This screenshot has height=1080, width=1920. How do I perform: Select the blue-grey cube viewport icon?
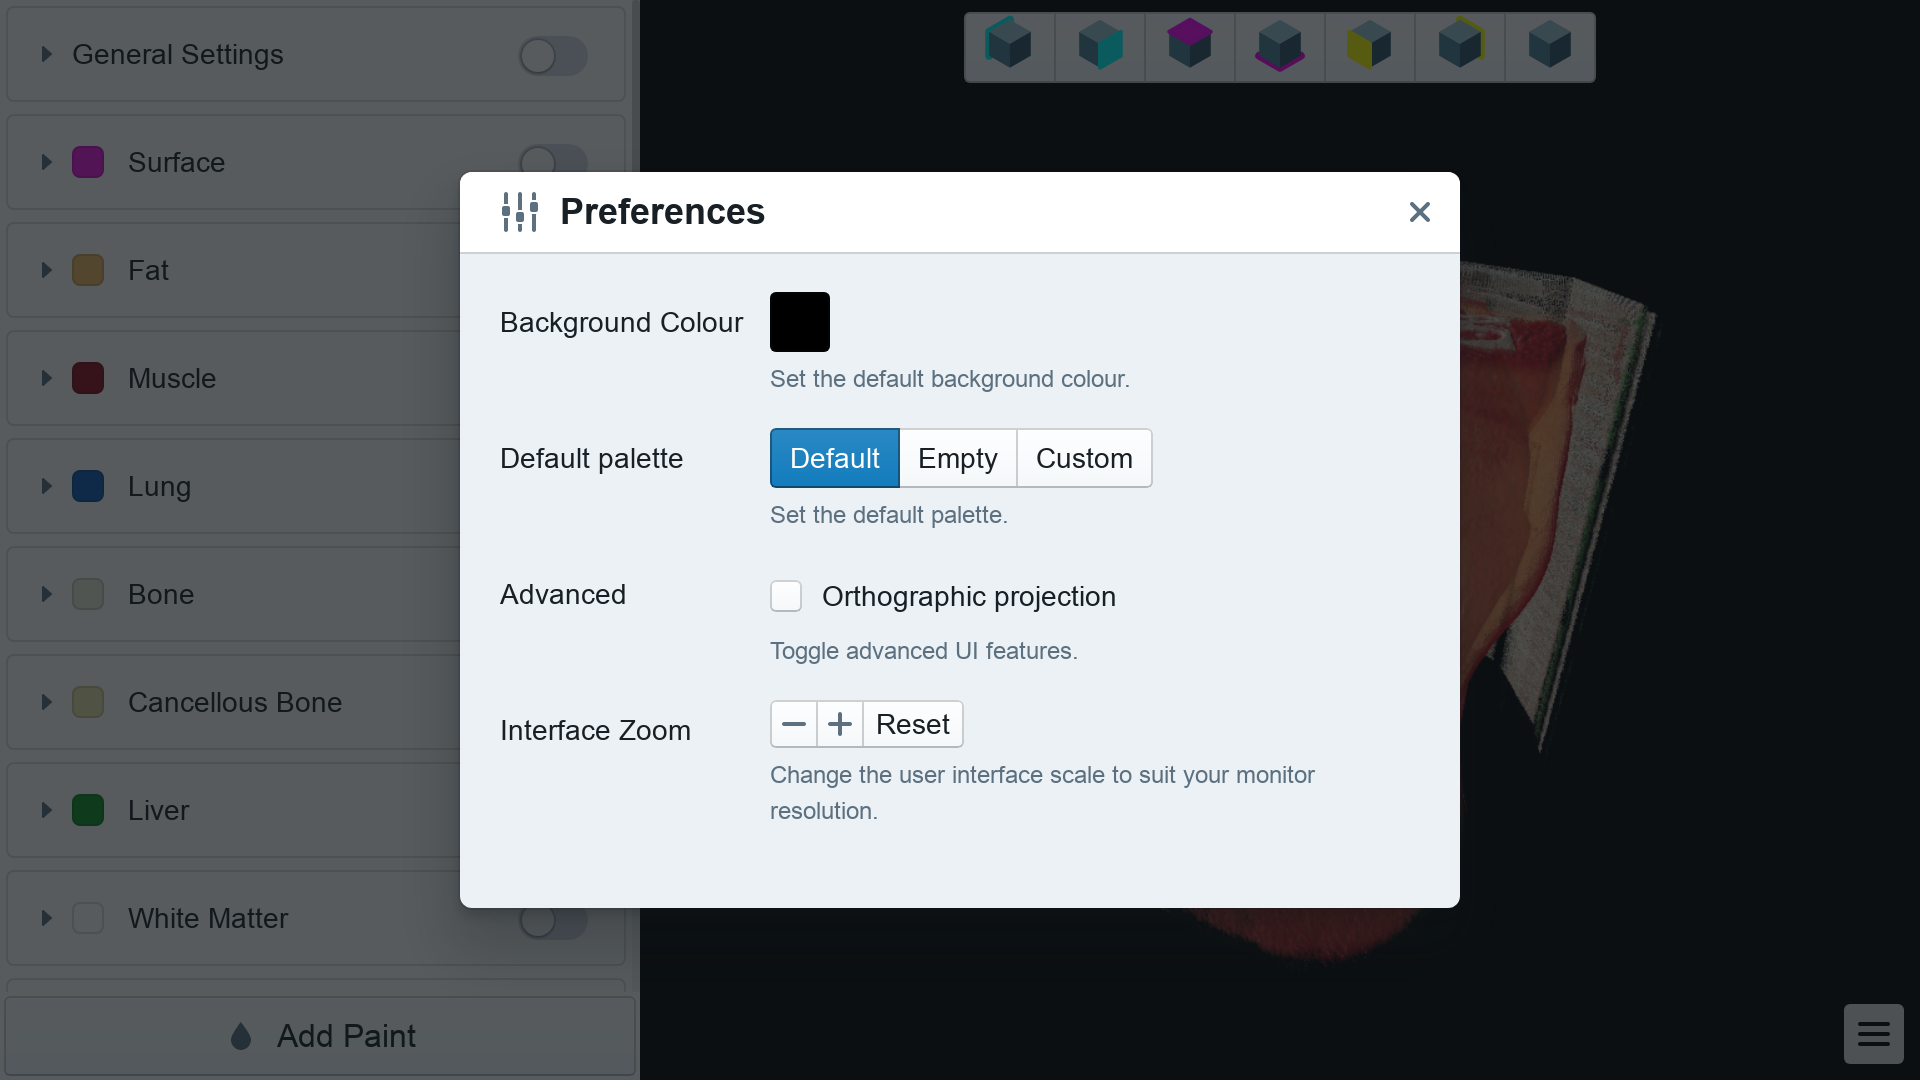1551,47
